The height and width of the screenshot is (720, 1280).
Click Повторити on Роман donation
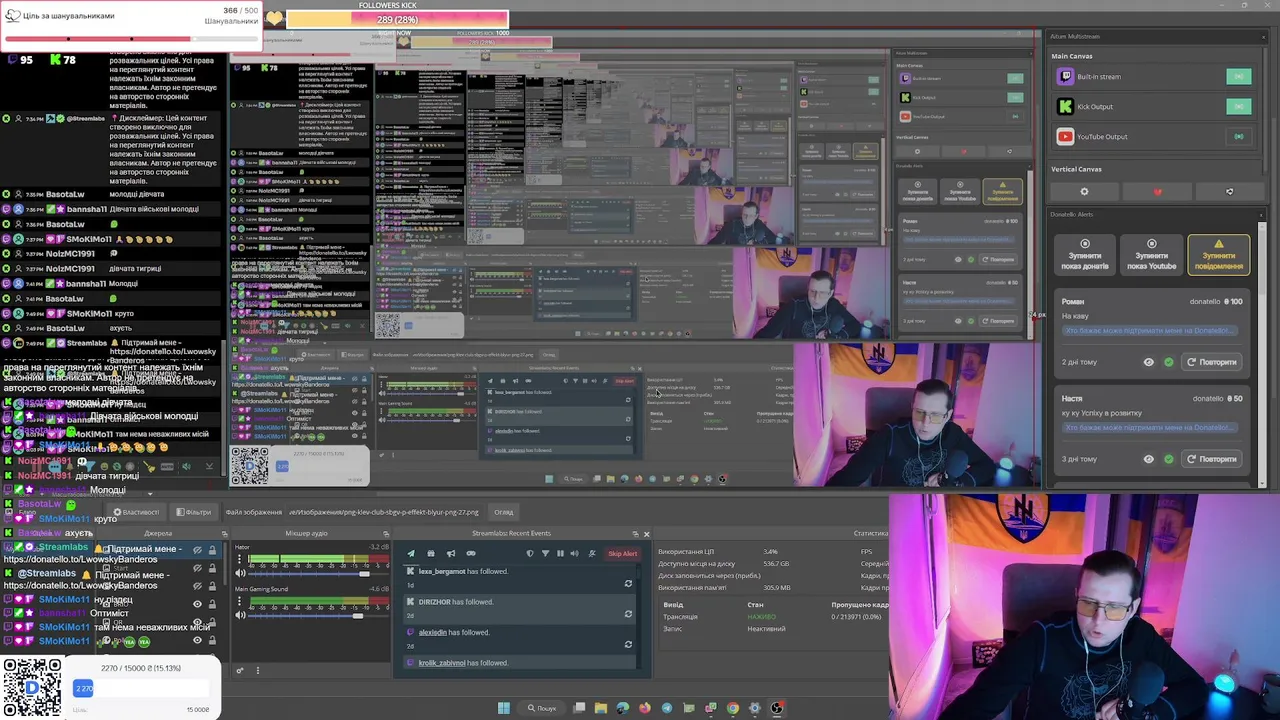[1212, 362]
